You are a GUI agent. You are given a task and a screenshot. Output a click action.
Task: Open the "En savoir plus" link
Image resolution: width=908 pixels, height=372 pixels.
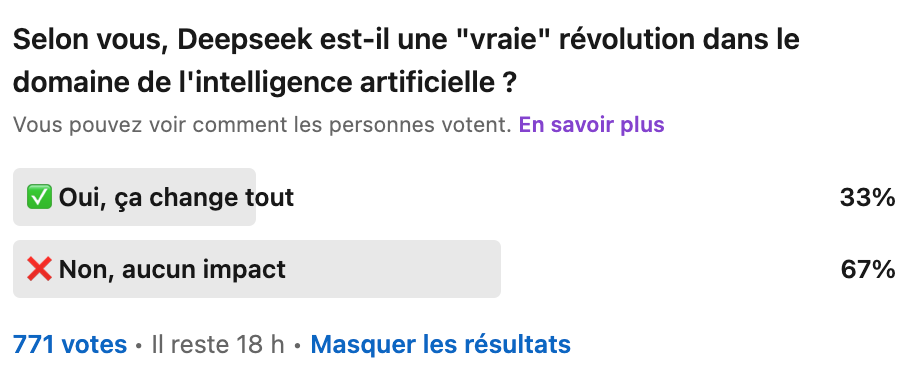coord(591,125)
